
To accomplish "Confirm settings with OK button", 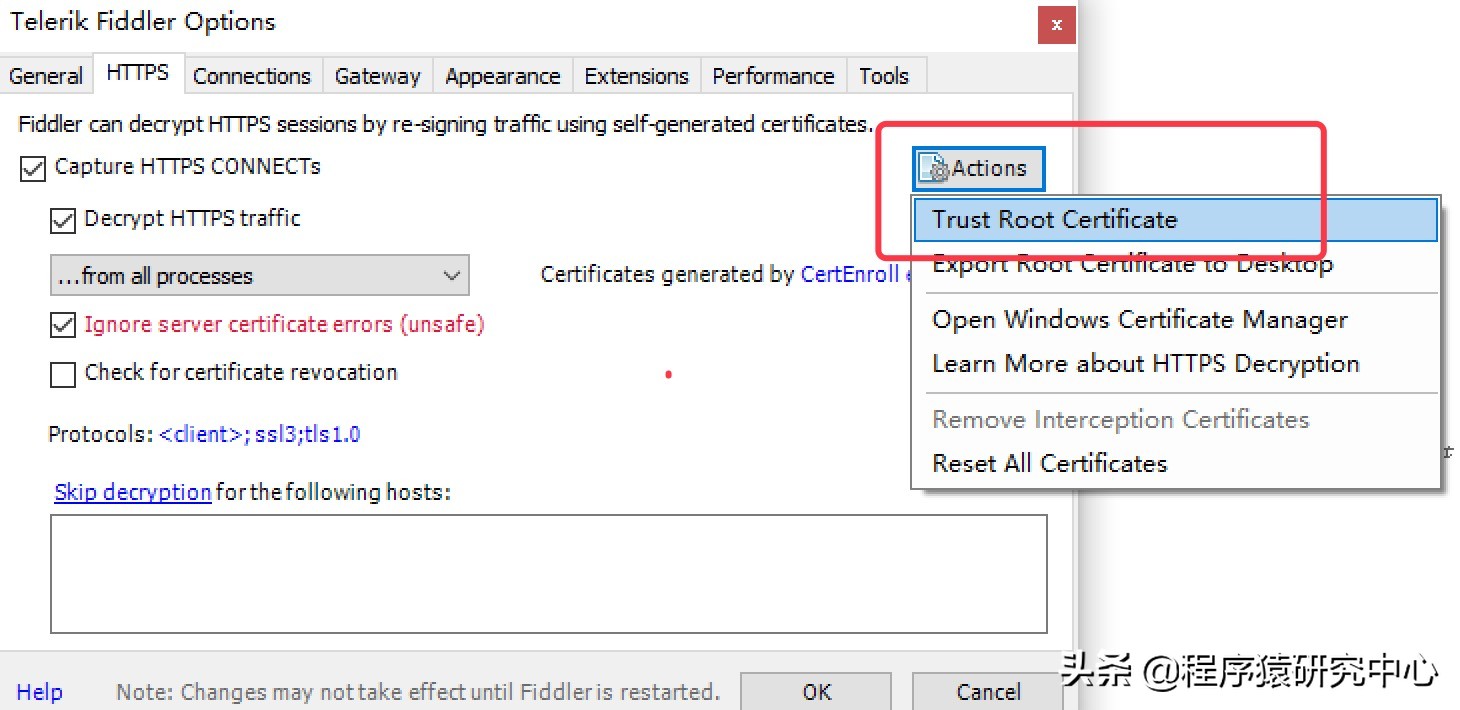I will (x=816, y=691).
